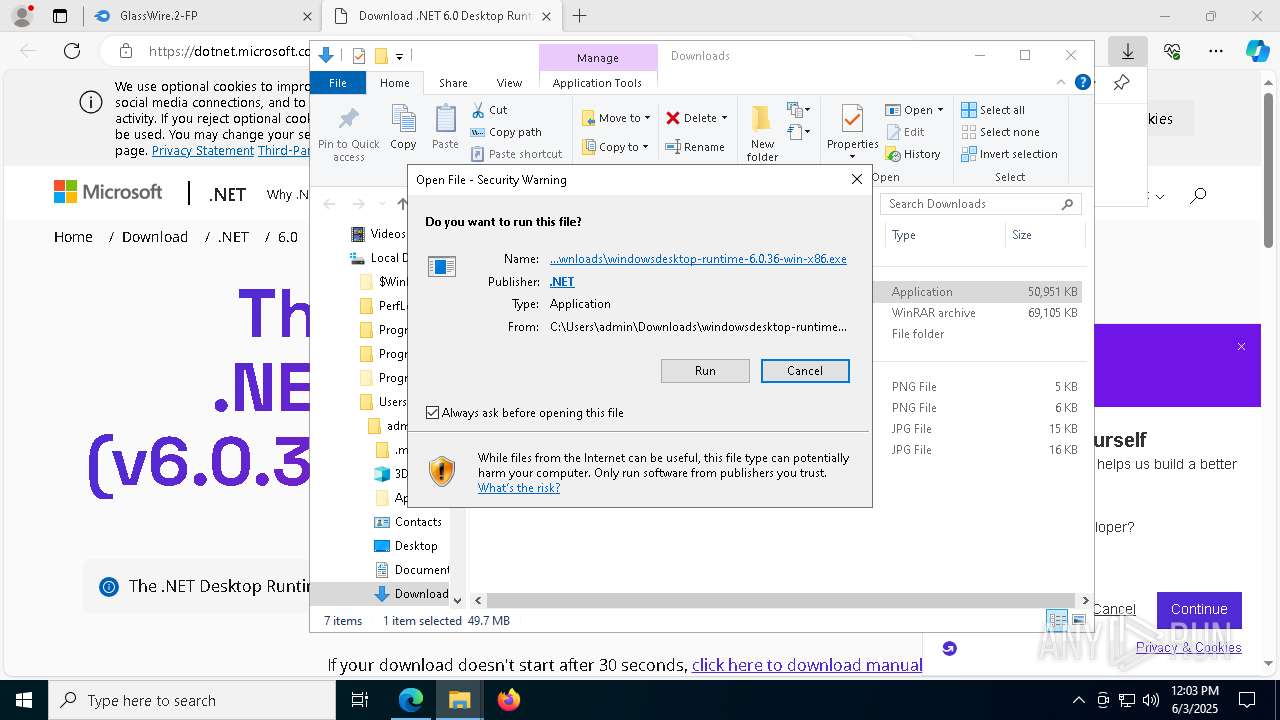Click the Search Downloads field

[x=981, y=204]
